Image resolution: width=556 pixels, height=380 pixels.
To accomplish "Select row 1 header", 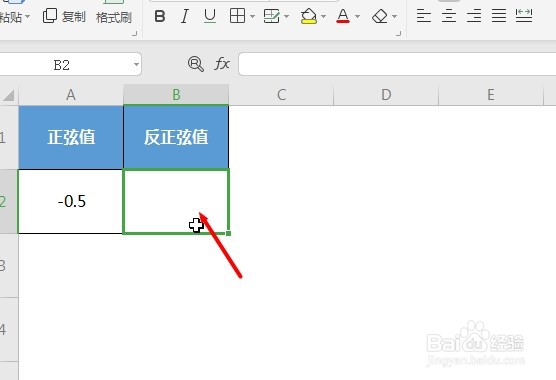I will click(x=9, y=137).
